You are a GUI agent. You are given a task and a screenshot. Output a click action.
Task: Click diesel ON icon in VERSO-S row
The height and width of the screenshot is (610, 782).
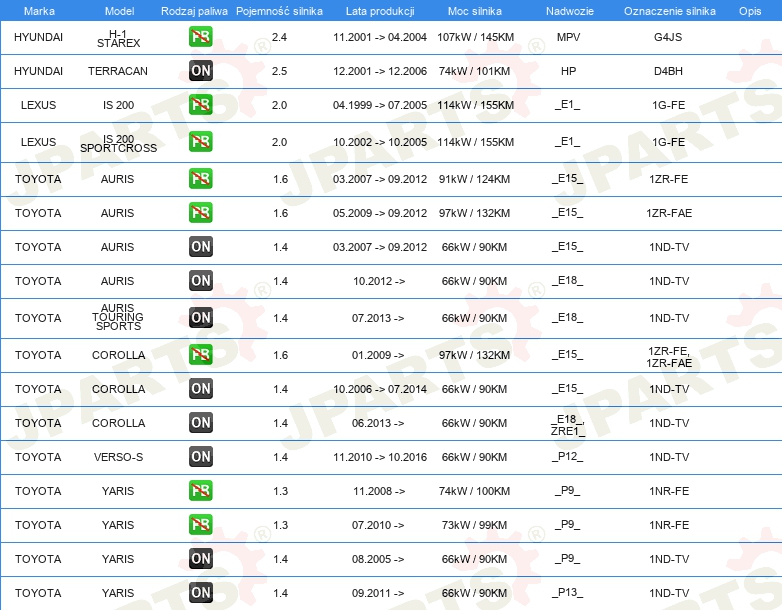click(200, 456)
